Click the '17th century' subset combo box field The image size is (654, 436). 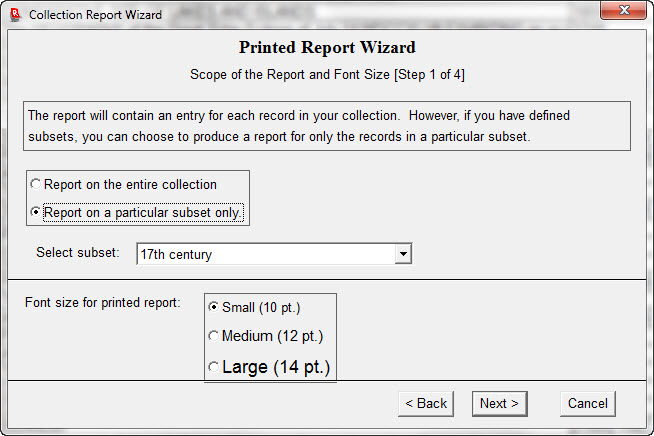point(265,255)
